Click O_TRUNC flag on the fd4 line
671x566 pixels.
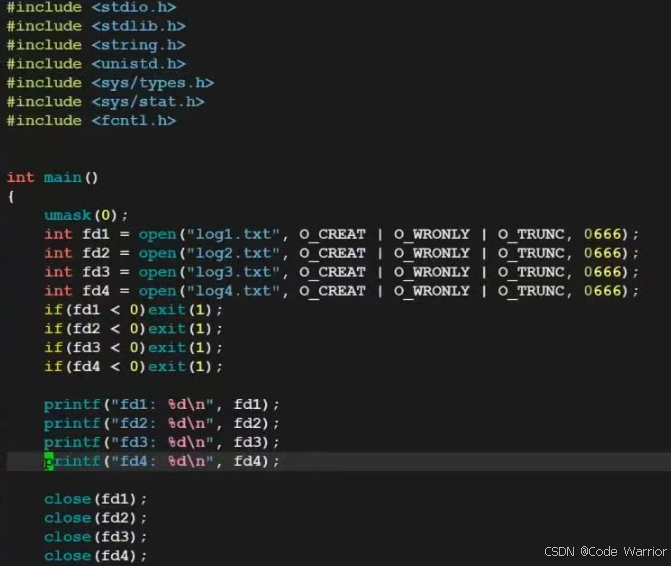point(531,291)
